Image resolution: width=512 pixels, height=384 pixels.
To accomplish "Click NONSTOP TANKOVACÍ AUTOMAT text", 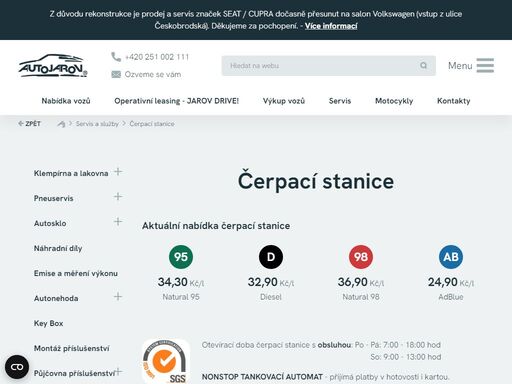I will (262, 377).
